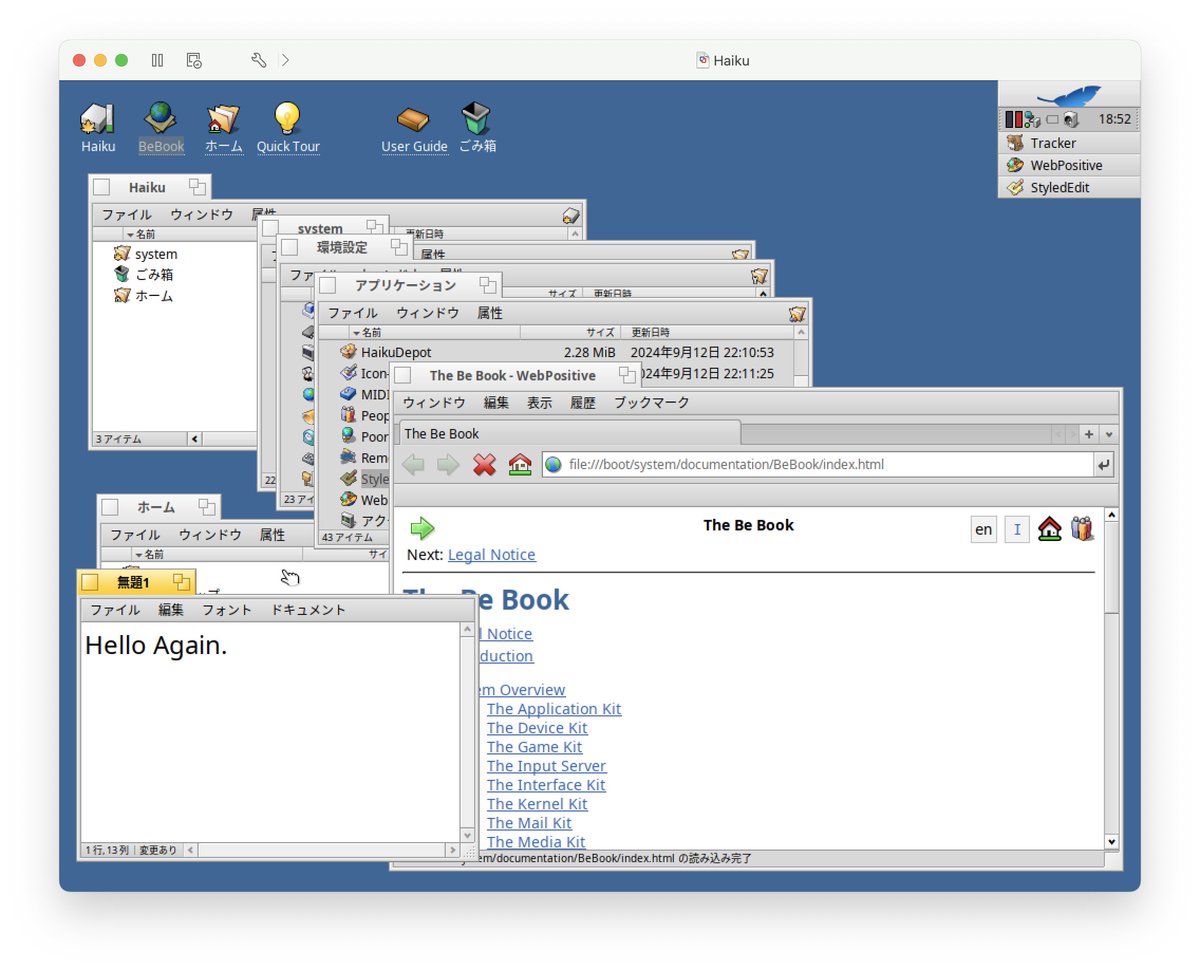Open the User Guide desktop icon
Viewport: 1200px width, 970px height.
tap(414, 117)
